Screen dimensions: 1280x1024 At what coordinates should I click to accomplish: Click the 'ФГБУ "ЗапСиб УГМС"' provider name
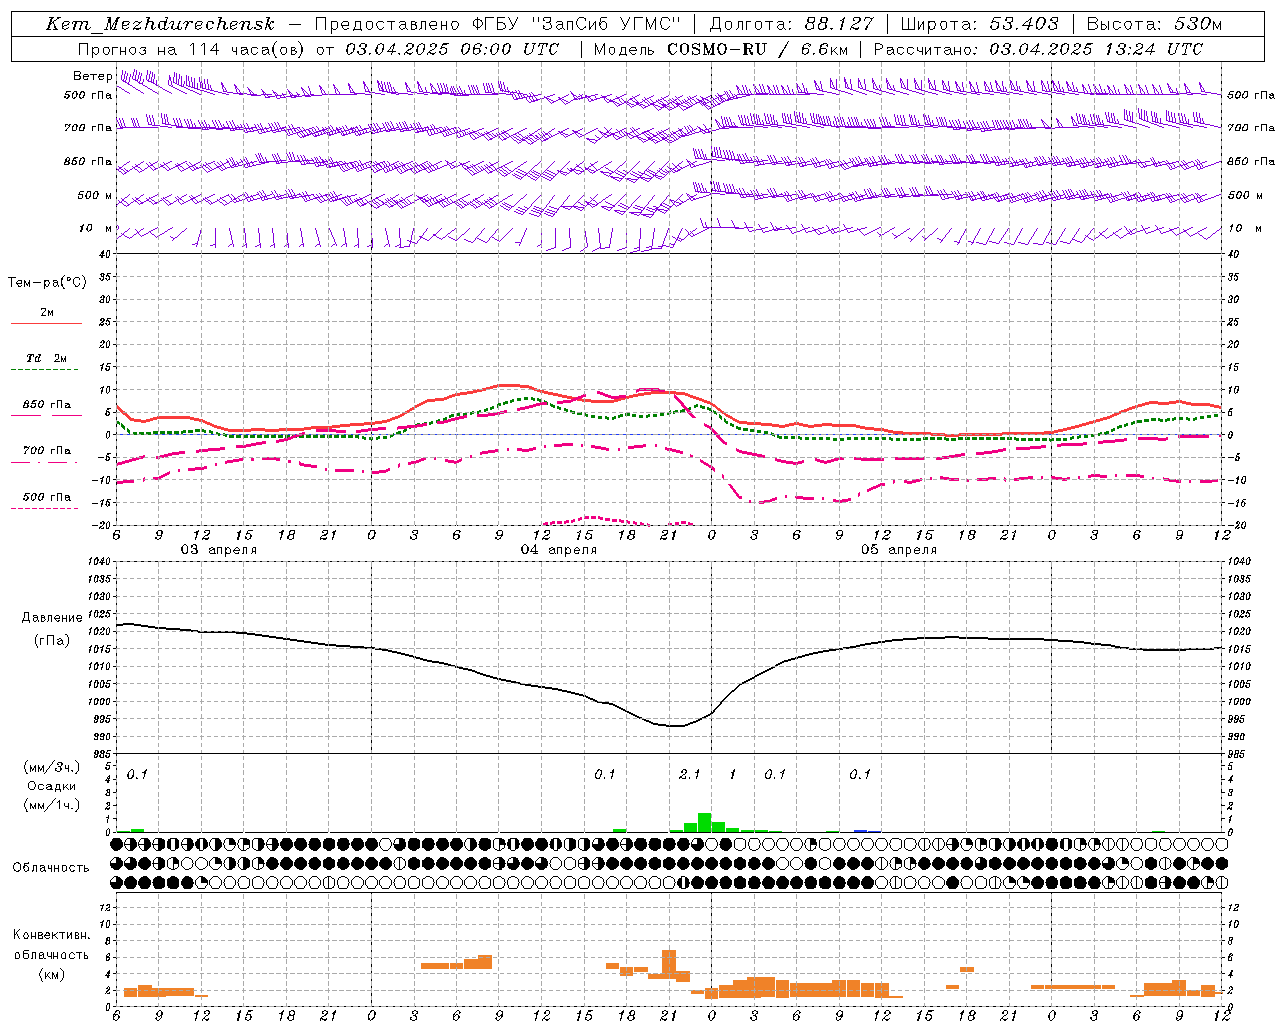[577, 24]
